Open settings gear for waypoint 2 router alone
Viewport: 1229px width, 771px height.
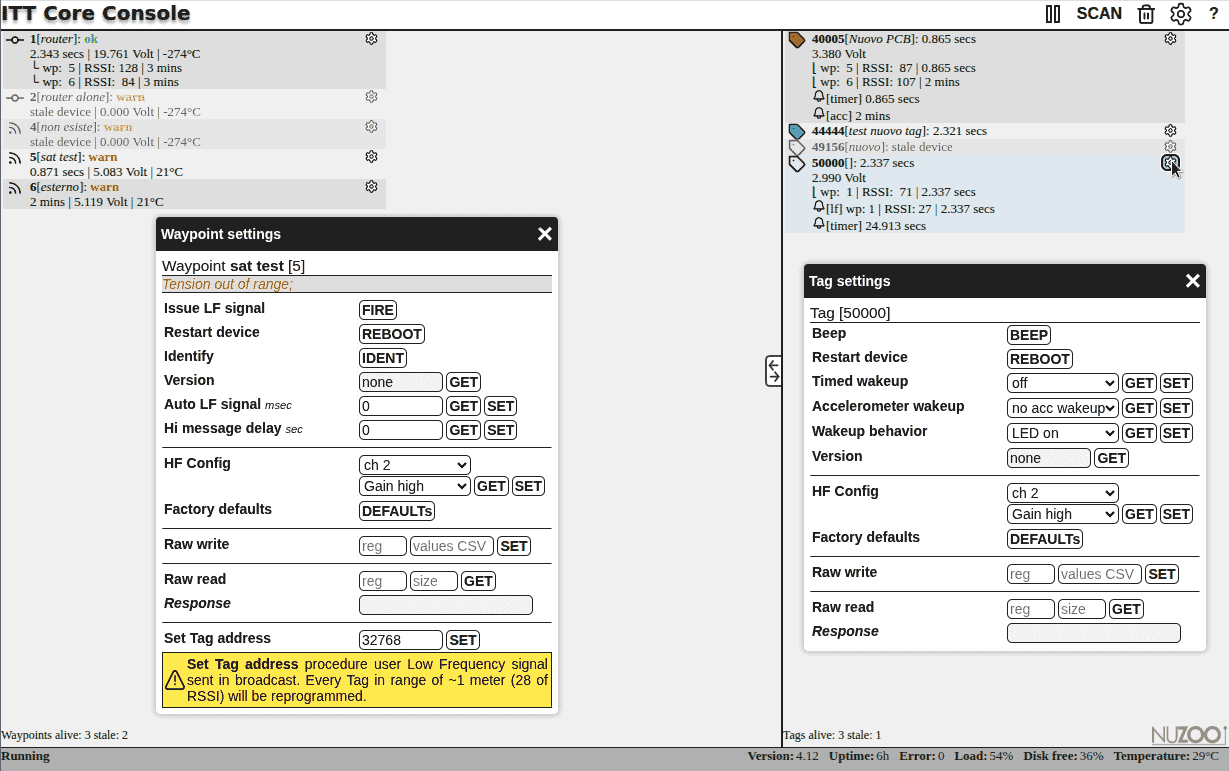pyautogui.click(x=371, y=97)
